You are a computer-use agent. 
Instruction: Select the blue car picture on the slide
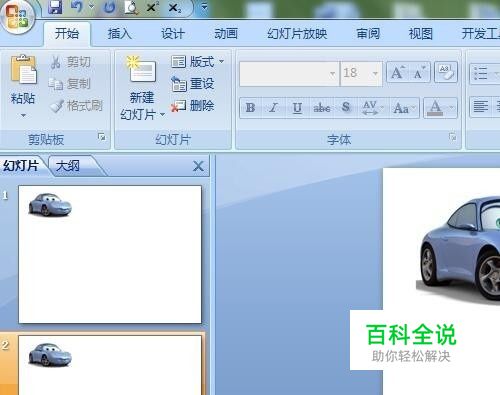458,250
